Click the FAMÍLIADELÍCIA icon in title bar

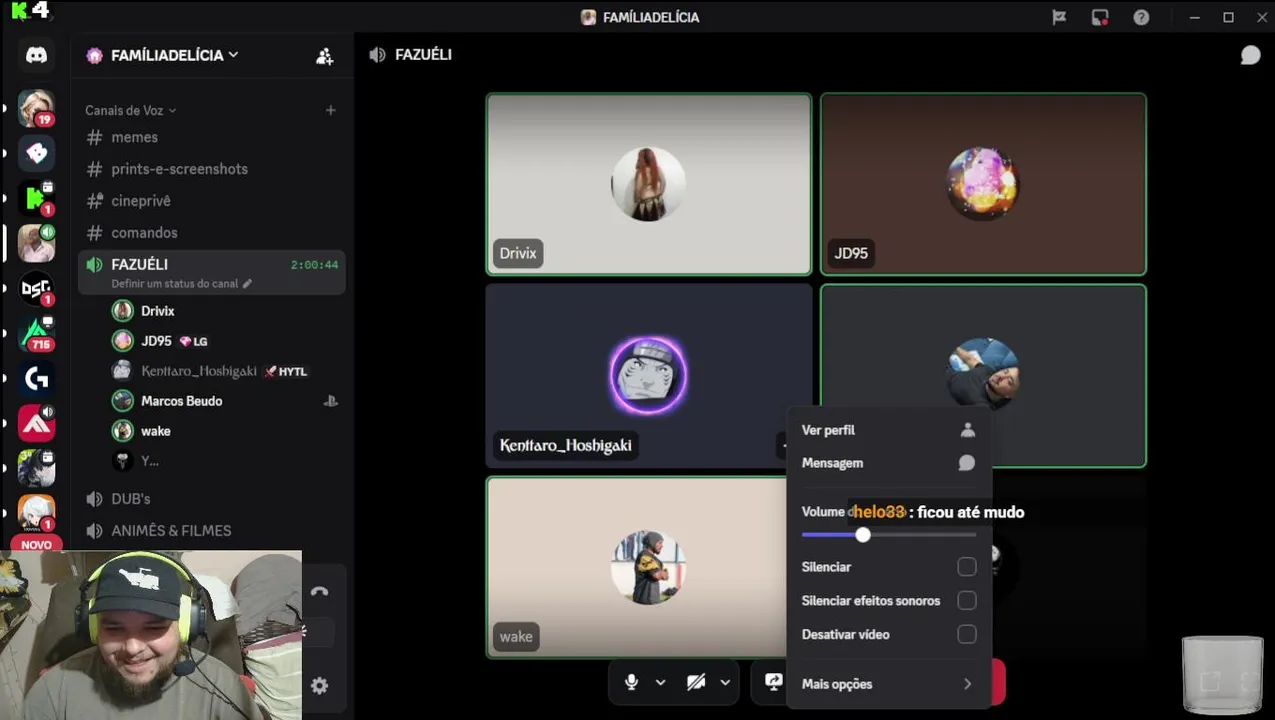[588, 17]
